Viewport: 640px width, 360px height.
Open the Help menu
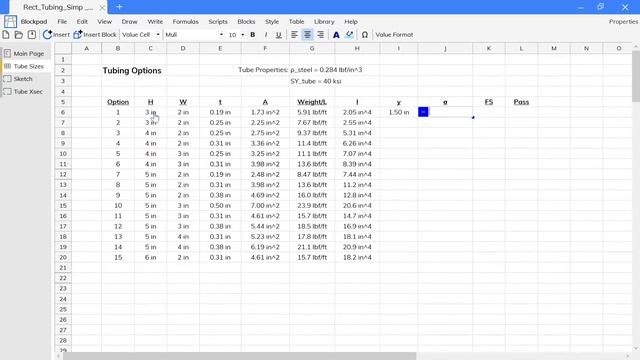(x=351, y=22)
